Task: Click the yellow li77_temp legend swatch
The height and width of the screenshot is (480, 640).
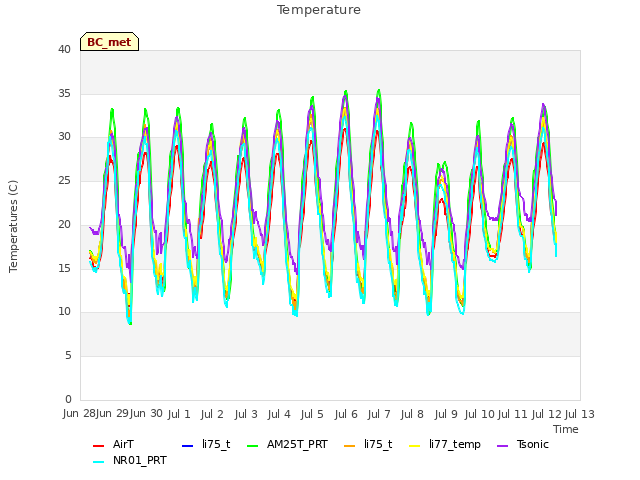Action: click(x=415, y=445)
